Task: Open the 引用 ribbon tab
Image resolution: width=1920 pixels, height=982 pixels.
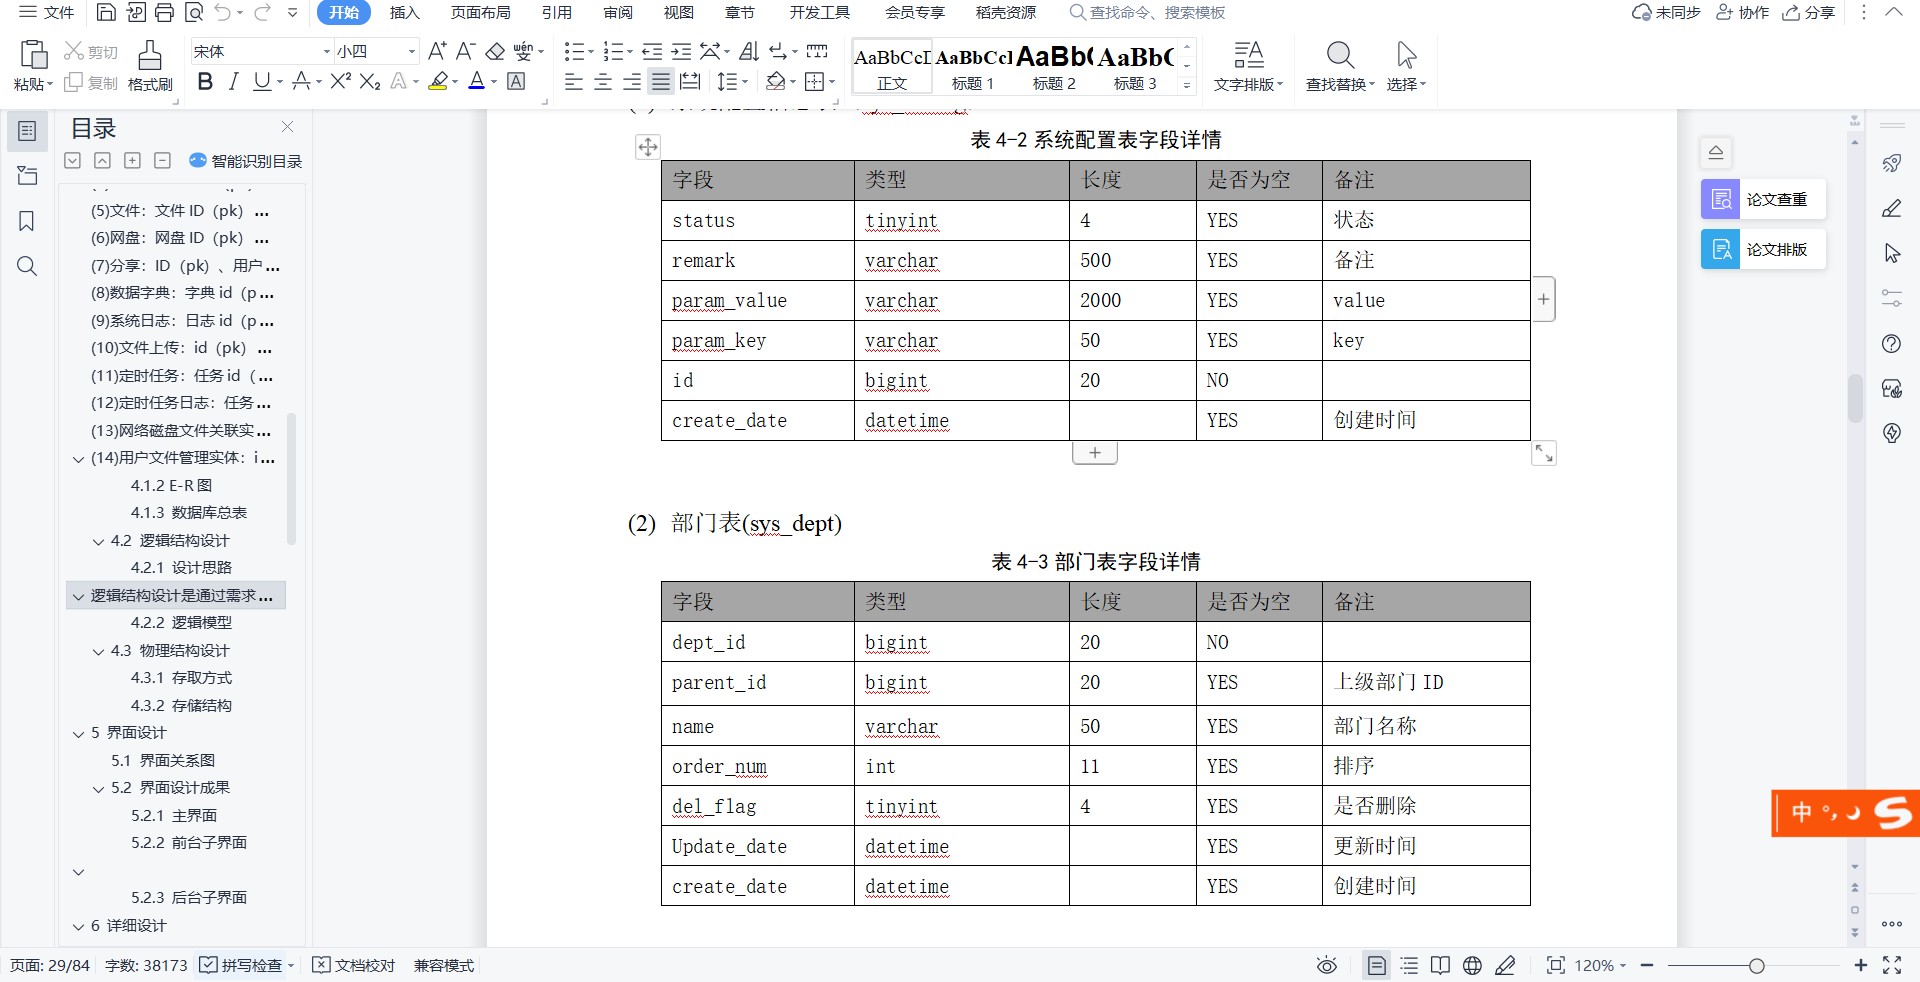Action: point(557,13)
